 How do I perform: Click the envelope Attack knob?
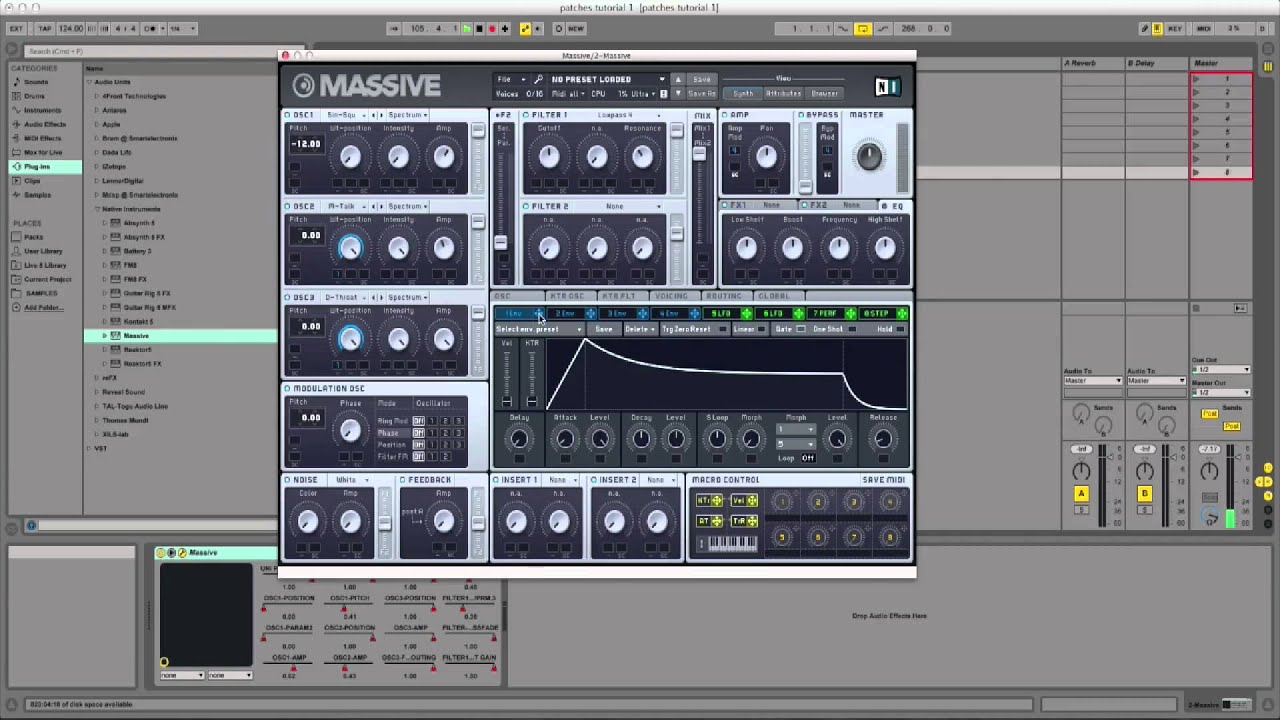564,439
